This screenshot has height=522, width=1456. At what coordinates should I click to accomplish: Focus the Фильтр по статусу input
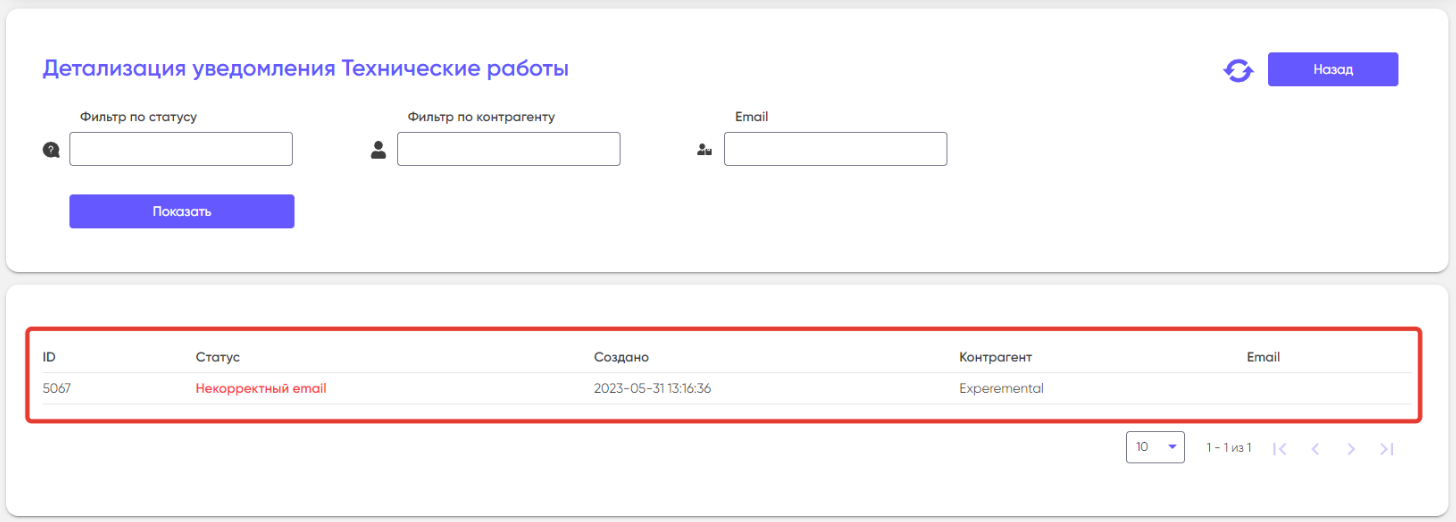[x=181, y=149]
